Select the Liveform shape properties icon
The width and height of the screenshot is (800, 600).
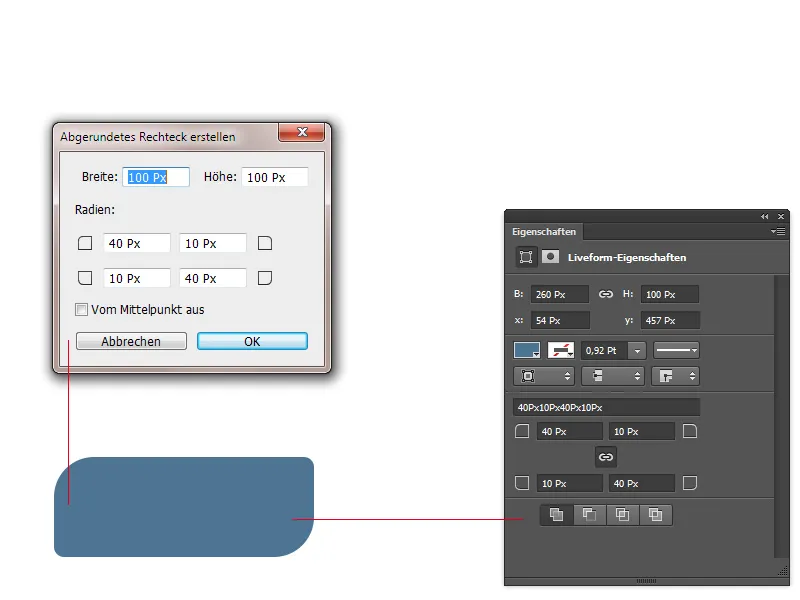[526, 257]
